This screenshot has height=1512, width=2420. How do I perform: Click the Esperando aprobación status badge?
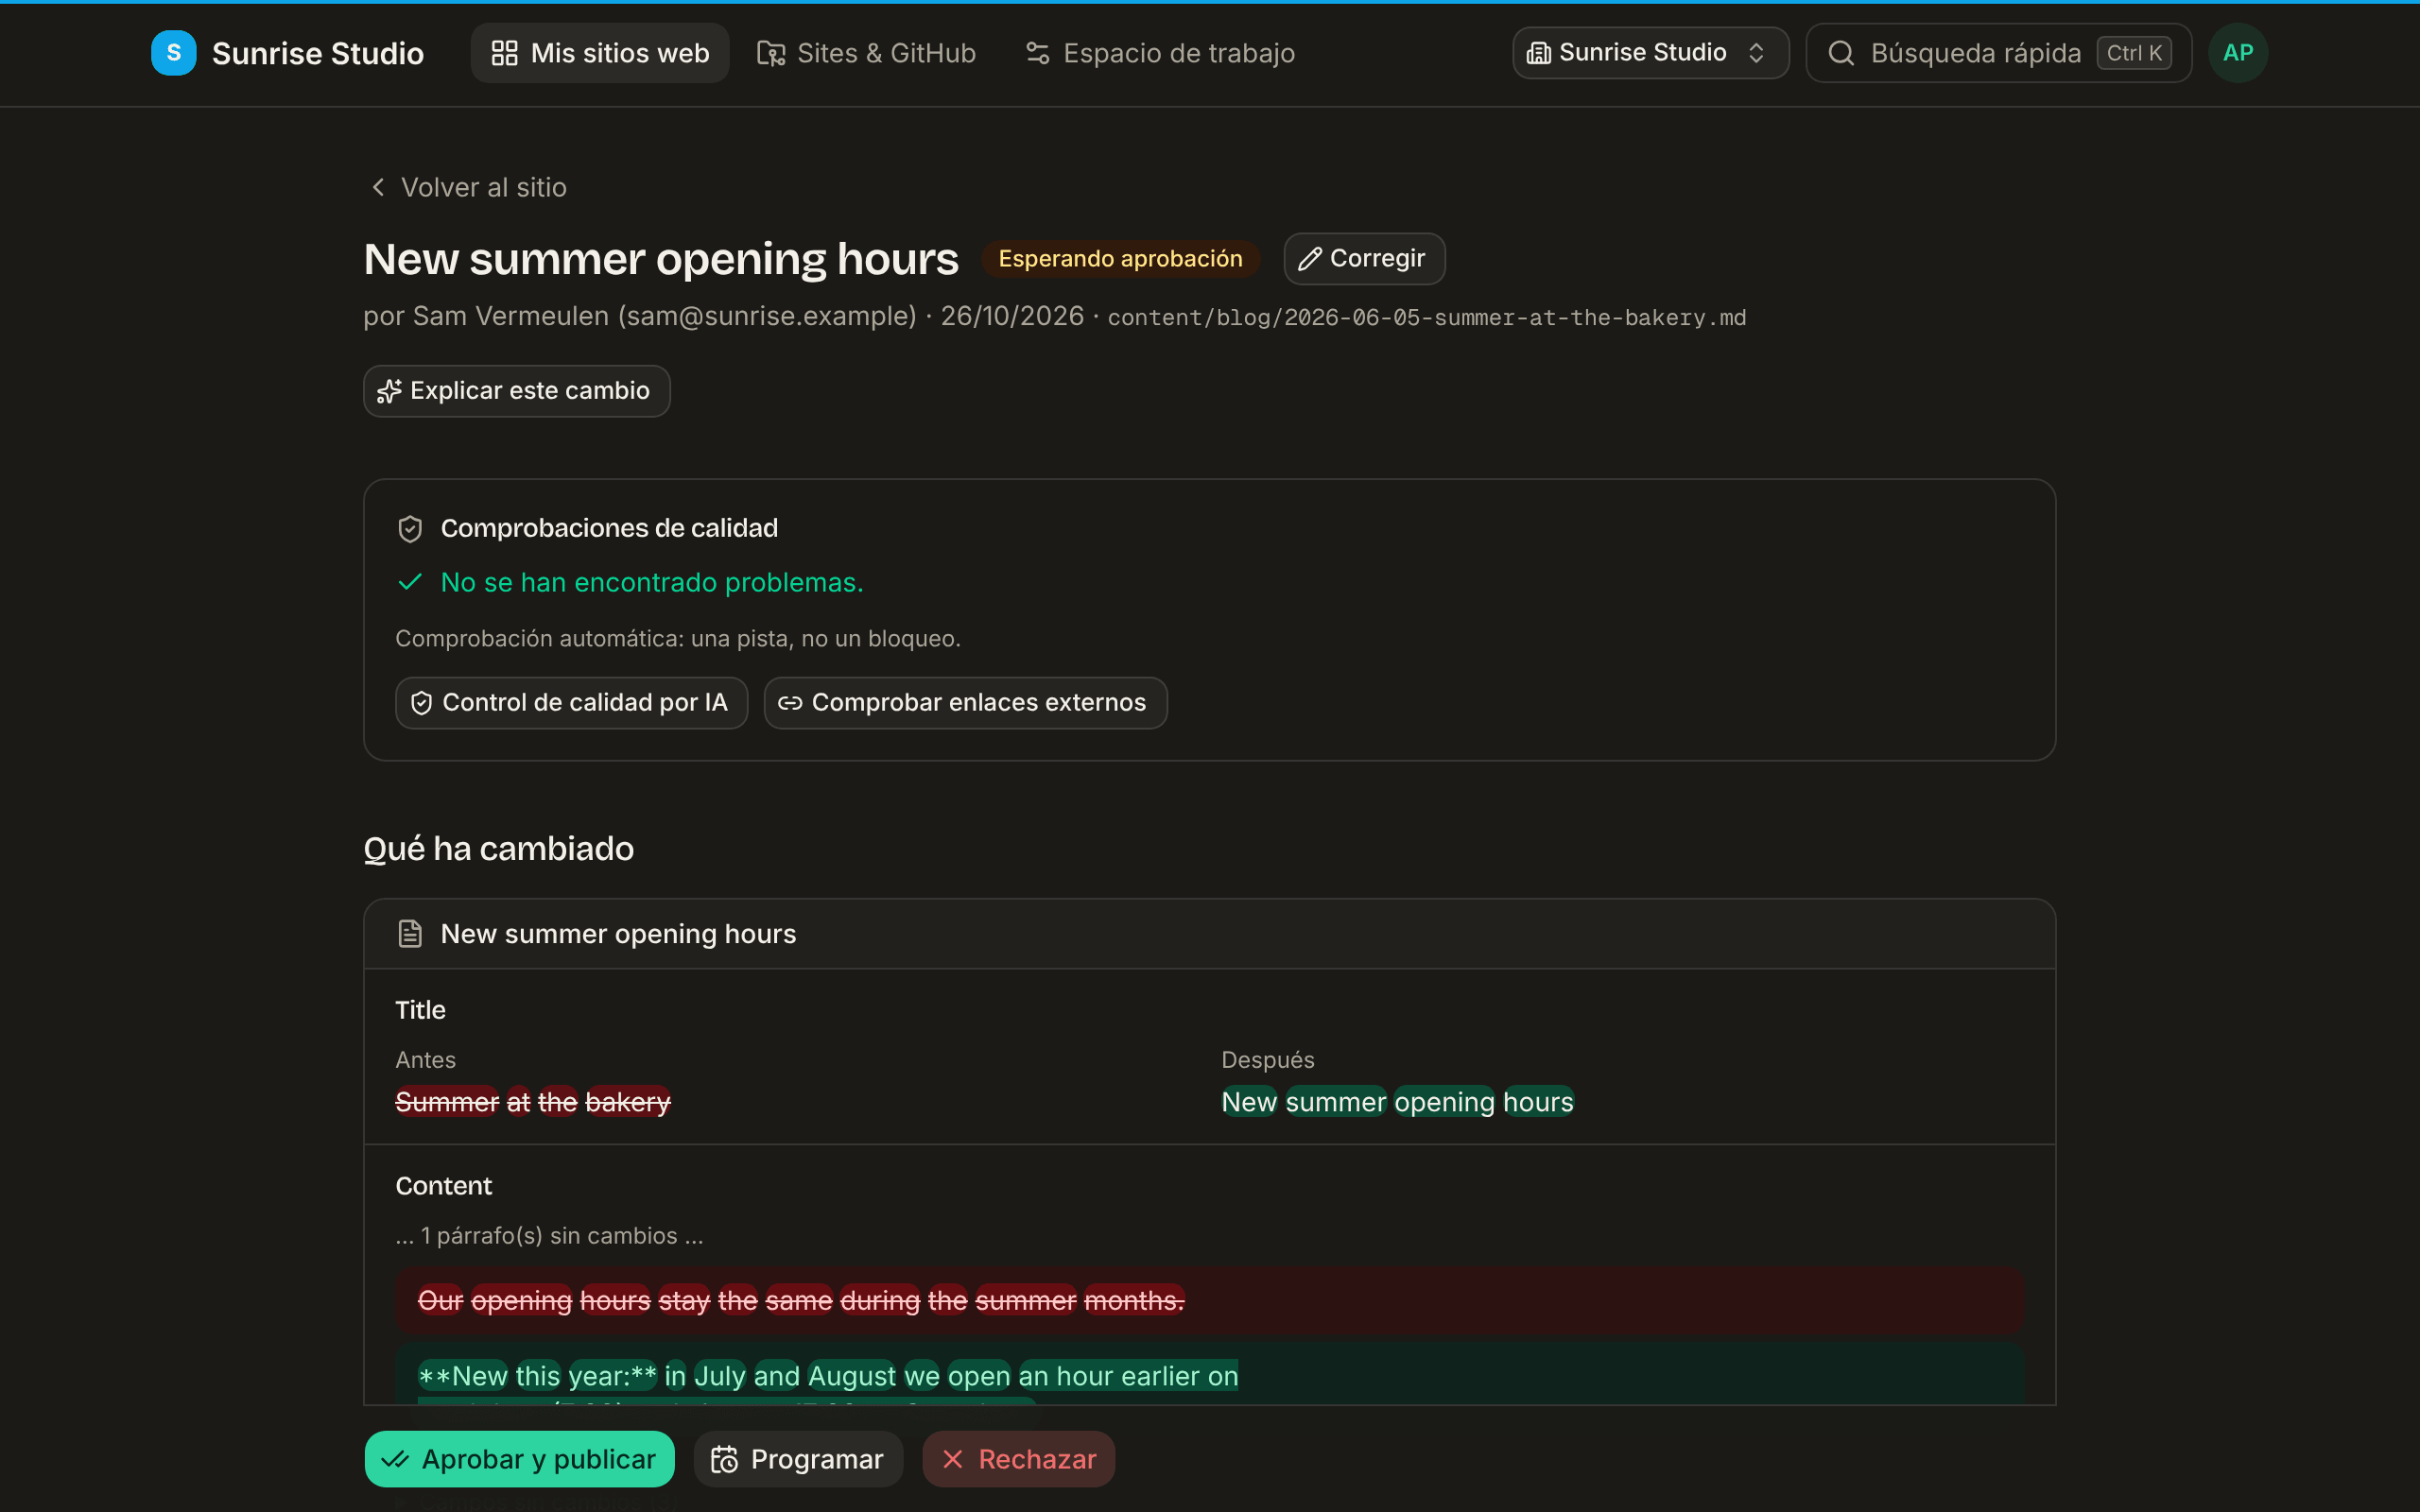pyautogui.click(x=1120, y=259)
